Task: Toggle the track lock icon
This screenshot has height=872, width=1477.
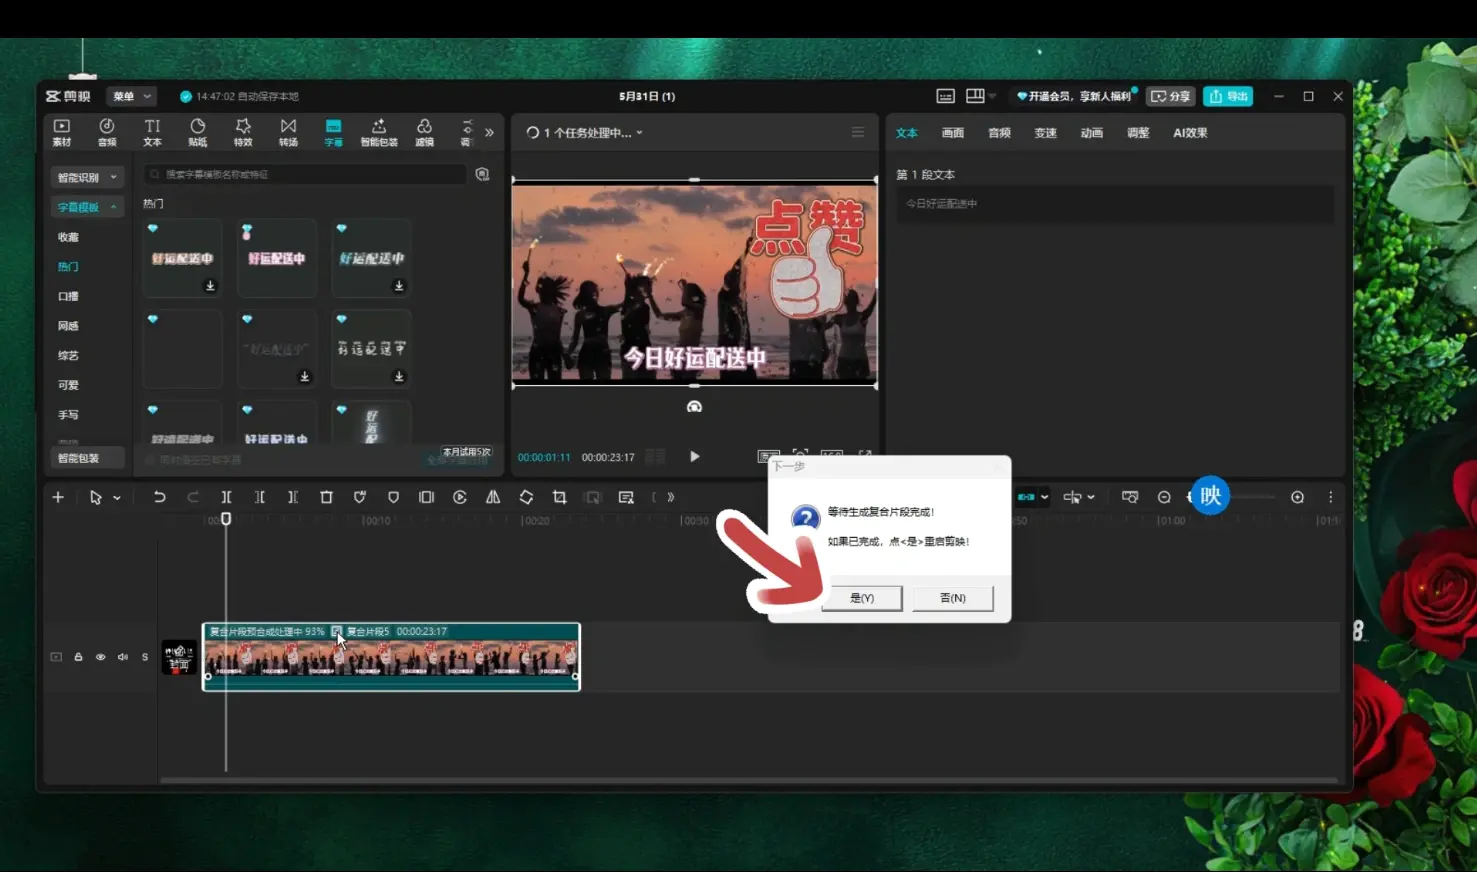Action: click(x=78, y=657)
